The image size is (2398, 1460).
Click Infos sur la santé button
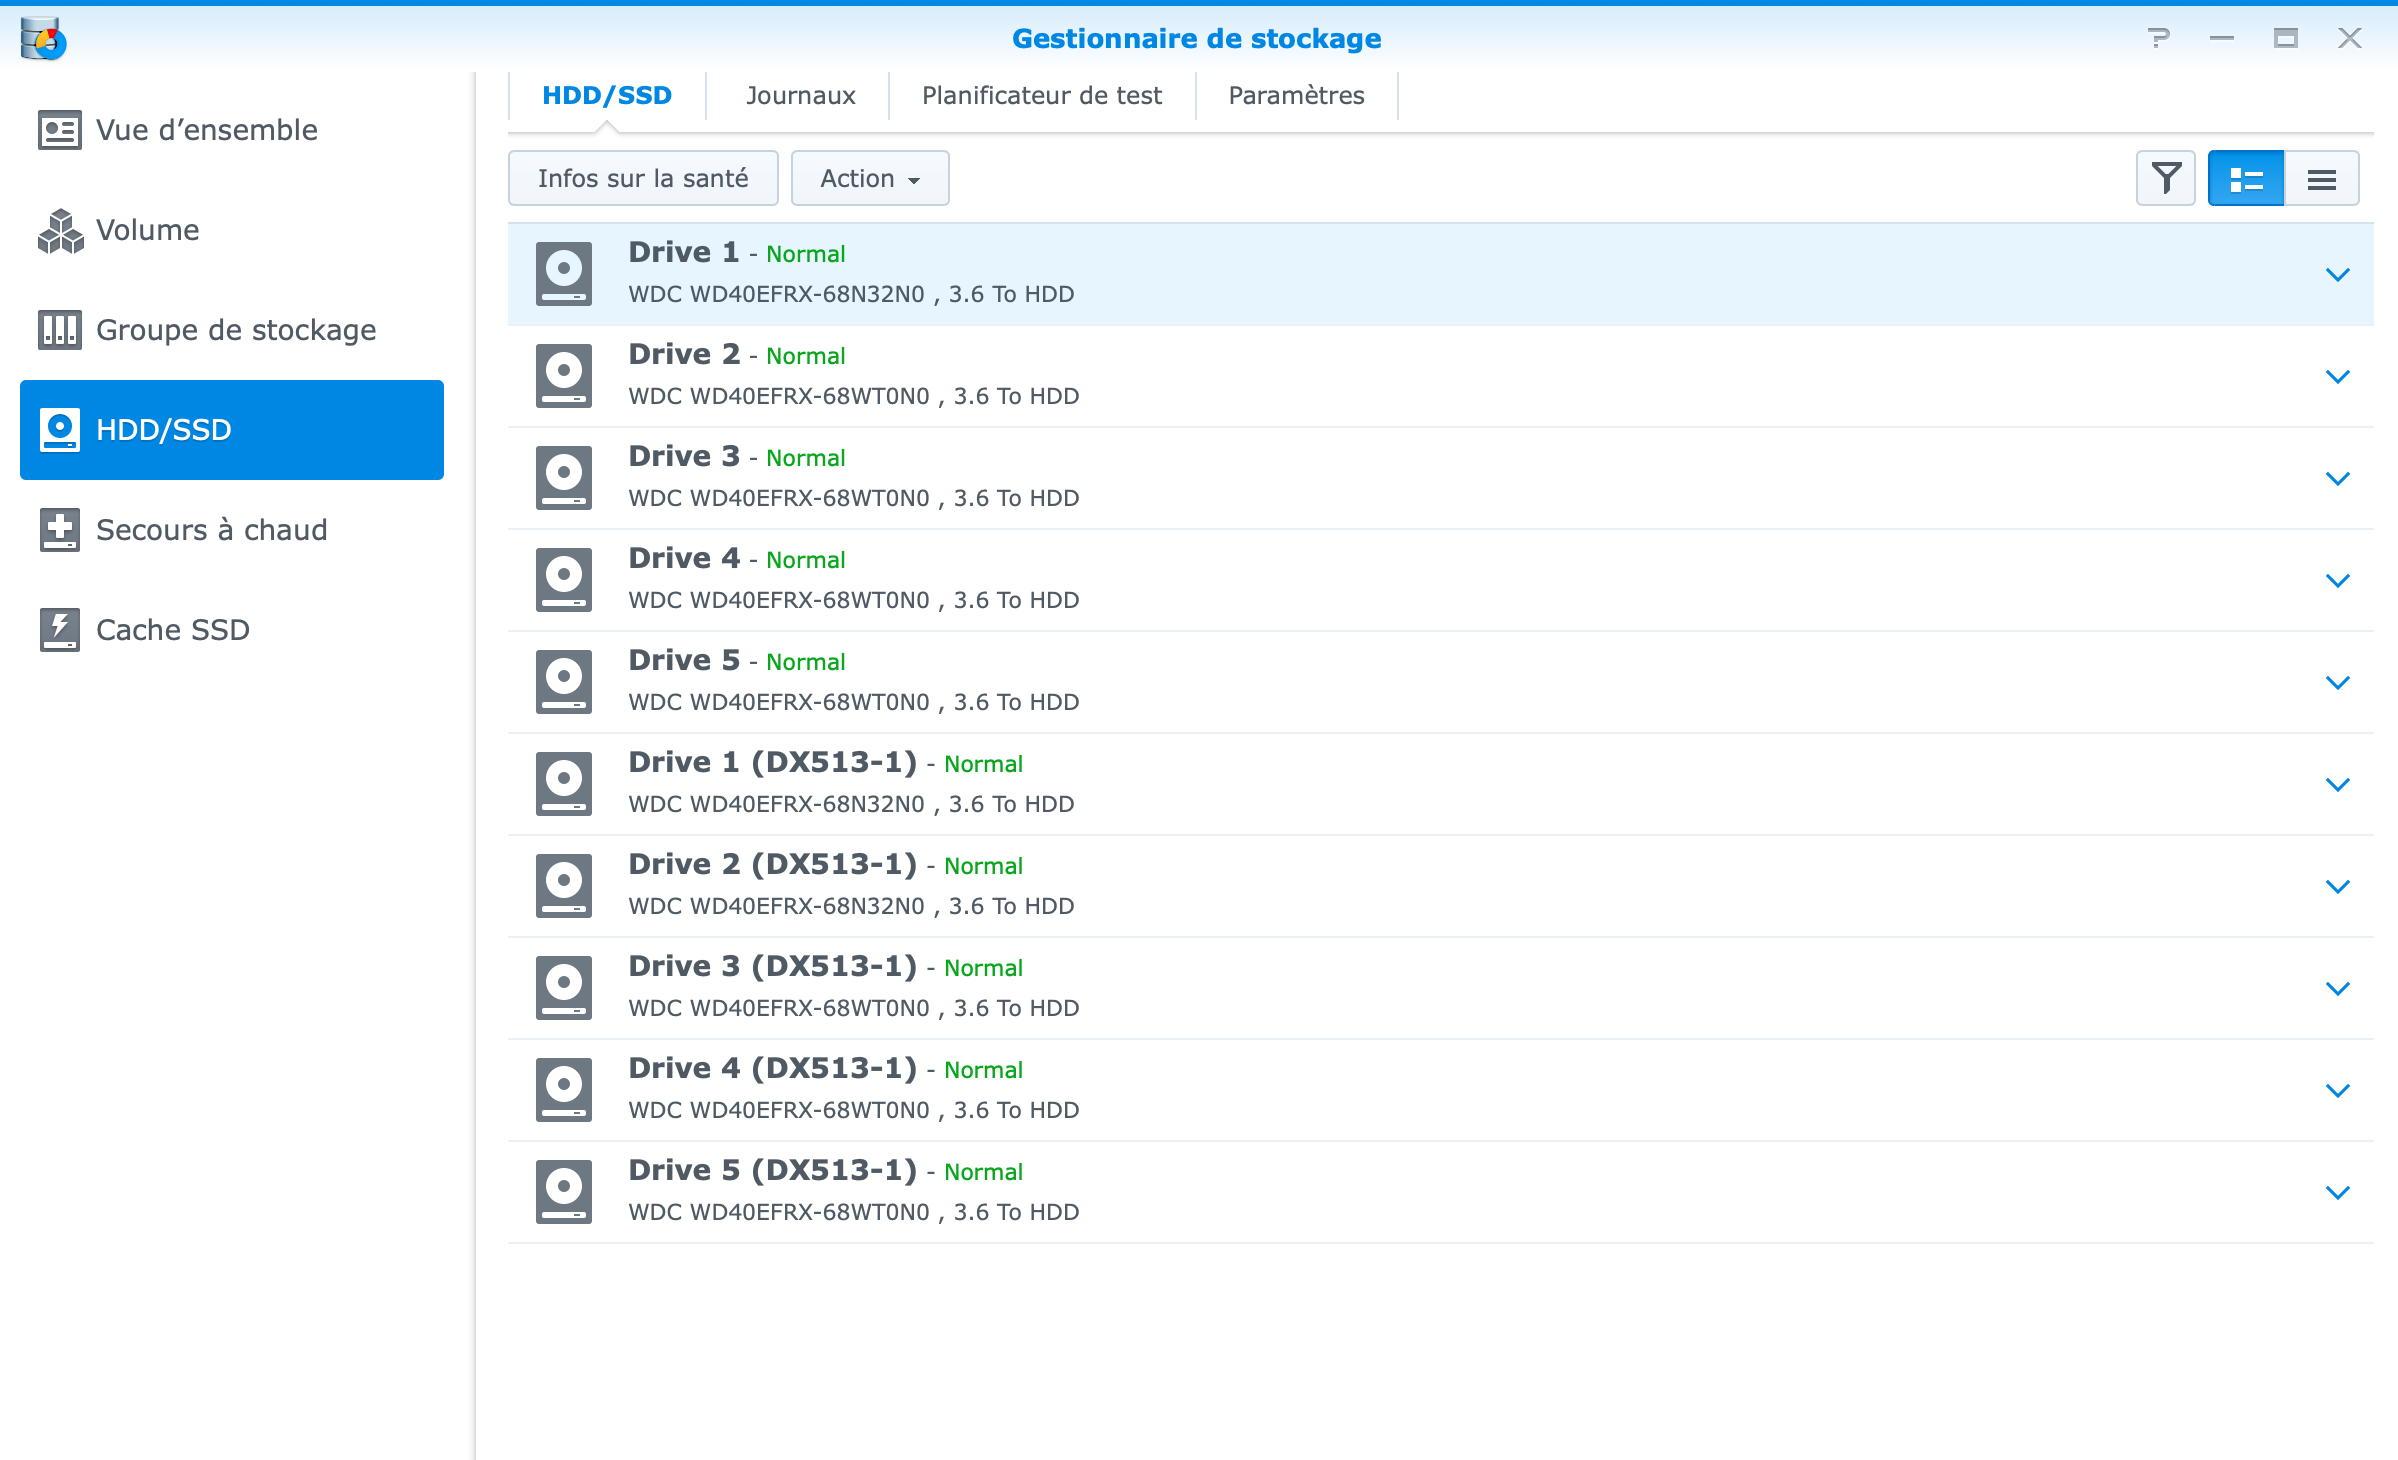pyautogui.click(x=643, y=179)
